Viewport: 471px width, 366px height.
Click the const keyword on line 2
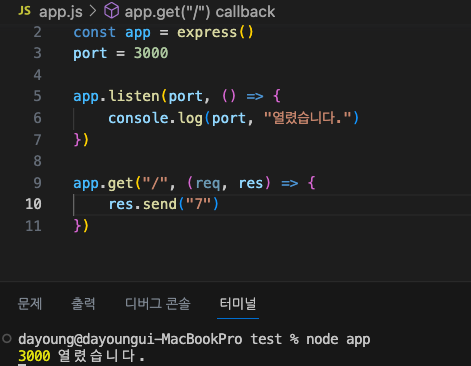(x=95, y=32)
